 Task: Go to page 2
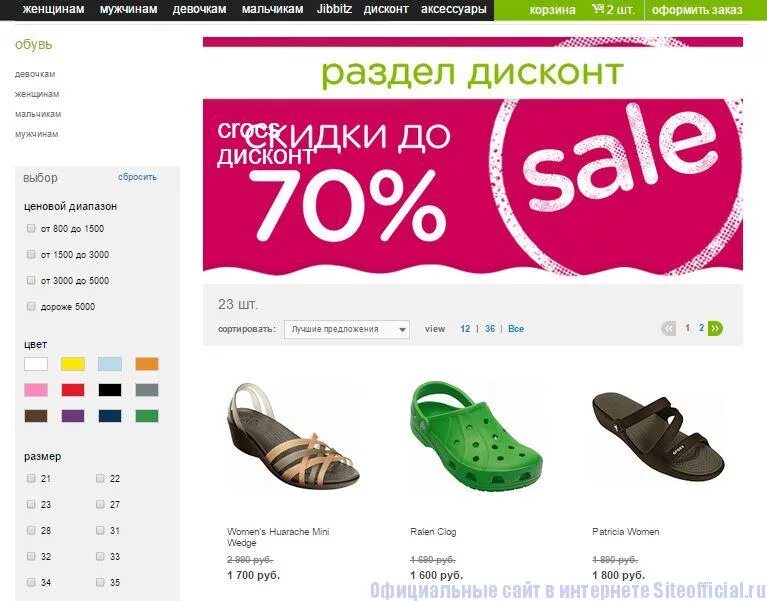701,328
